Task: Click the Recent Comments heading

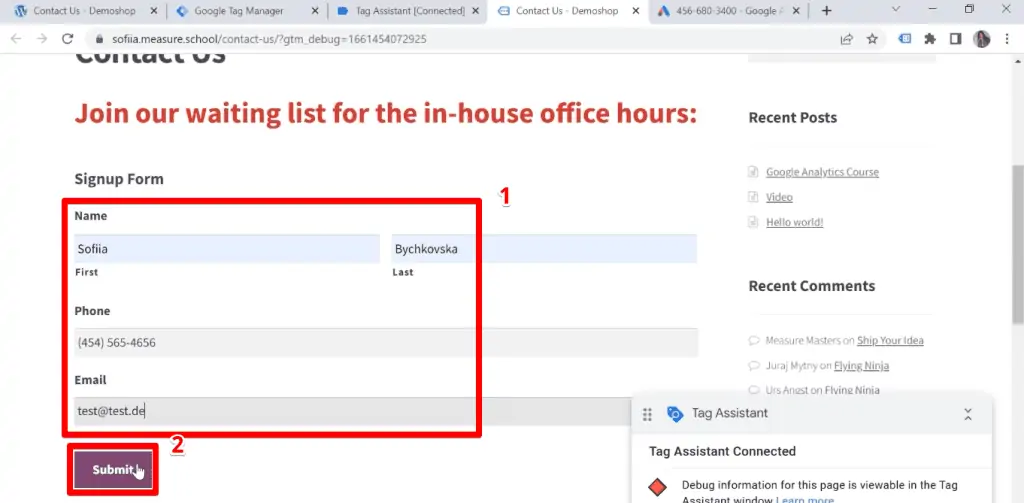Action: tap(812, 286)
